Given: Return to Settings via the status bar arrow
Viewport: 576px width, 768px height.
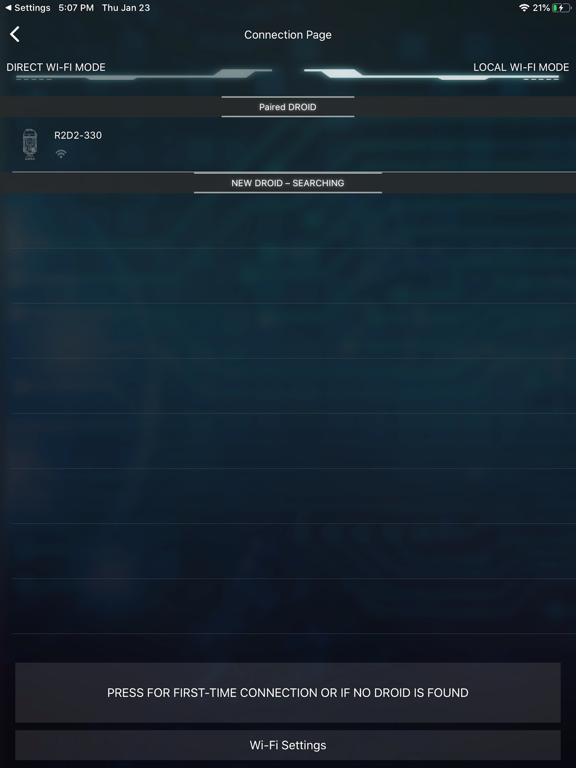Looking at the screenshot, I should [x=27, y=8].
